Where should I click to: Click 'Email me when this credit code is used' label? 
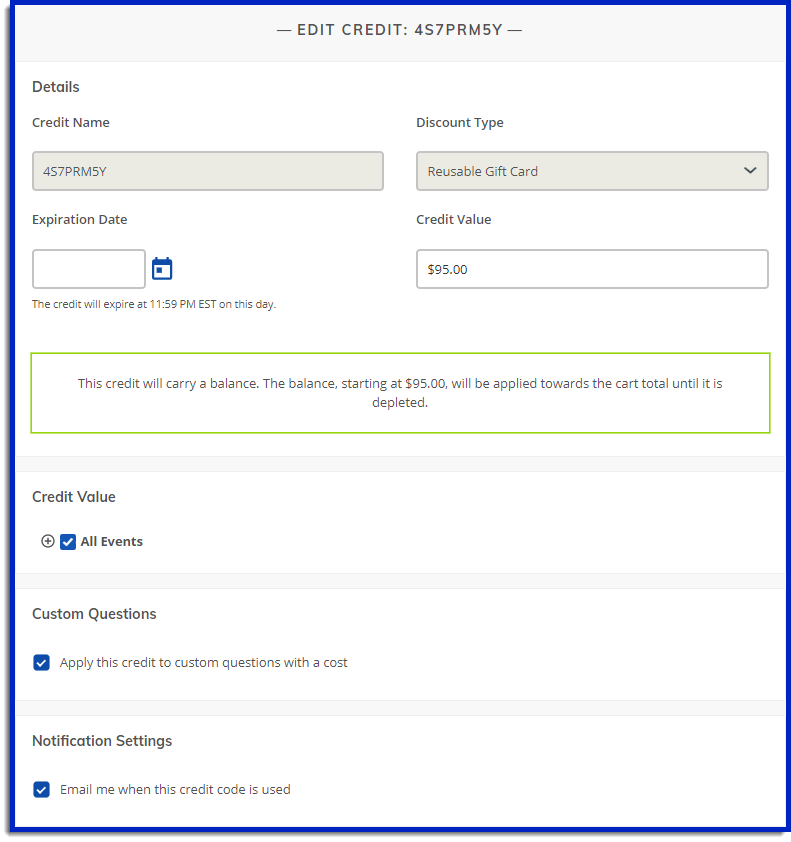175,789
